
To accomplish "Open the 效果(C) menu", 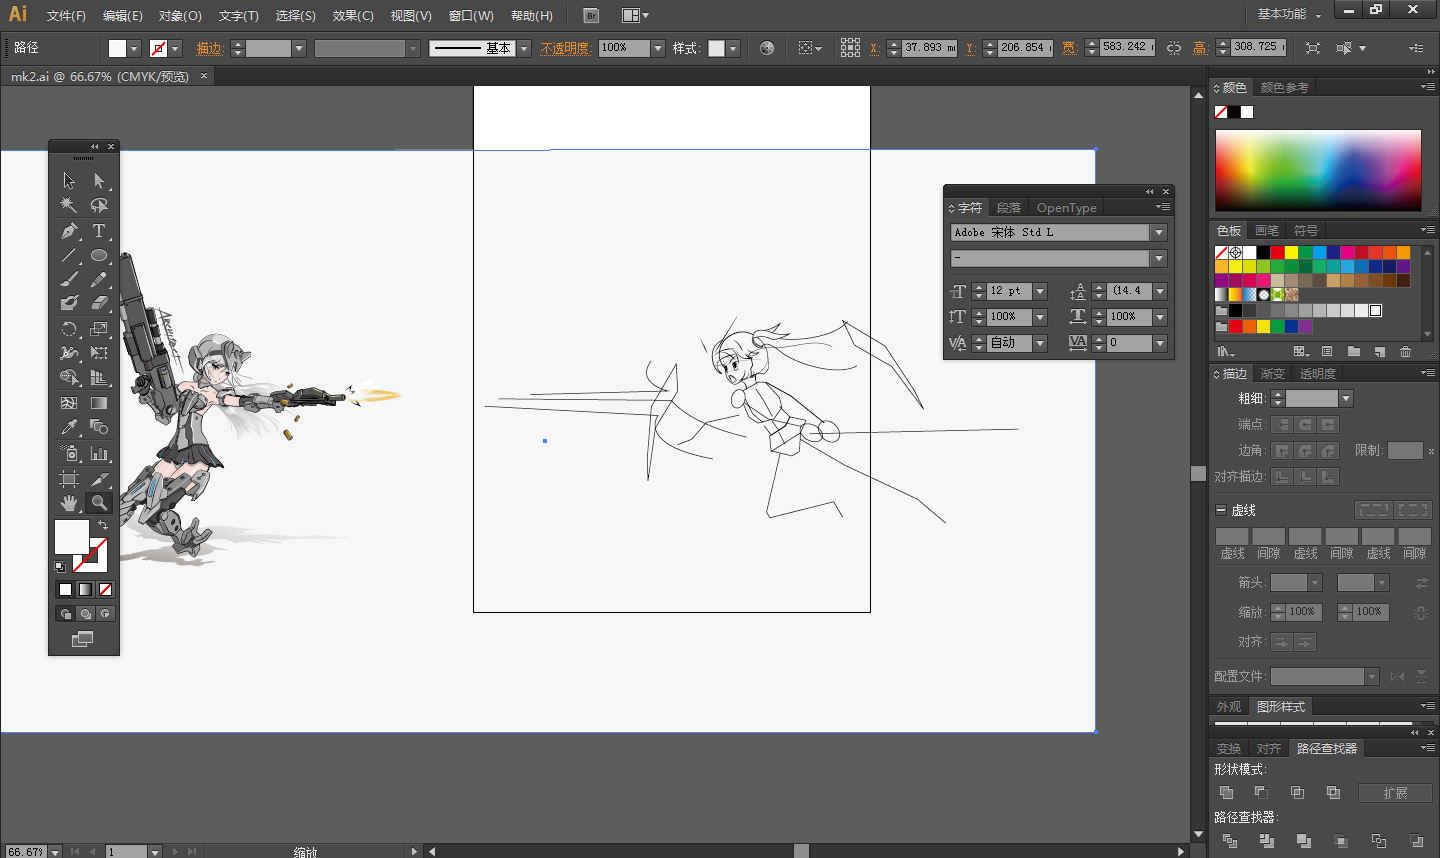I will tap(353, 16).
